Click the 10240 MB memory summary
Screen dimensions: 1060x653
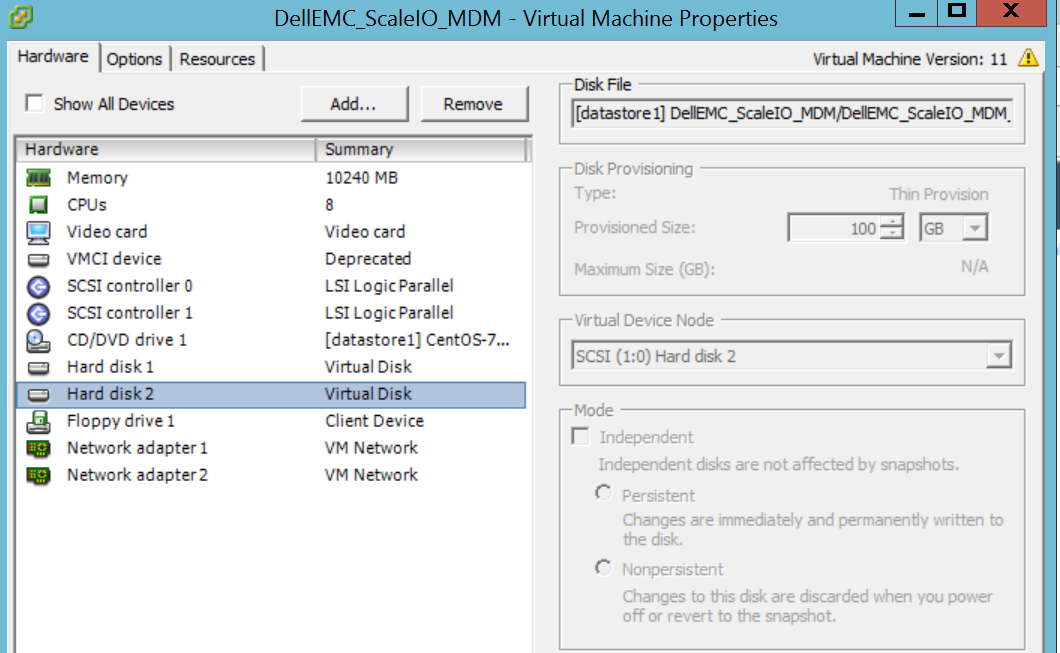tap(362, 178)
